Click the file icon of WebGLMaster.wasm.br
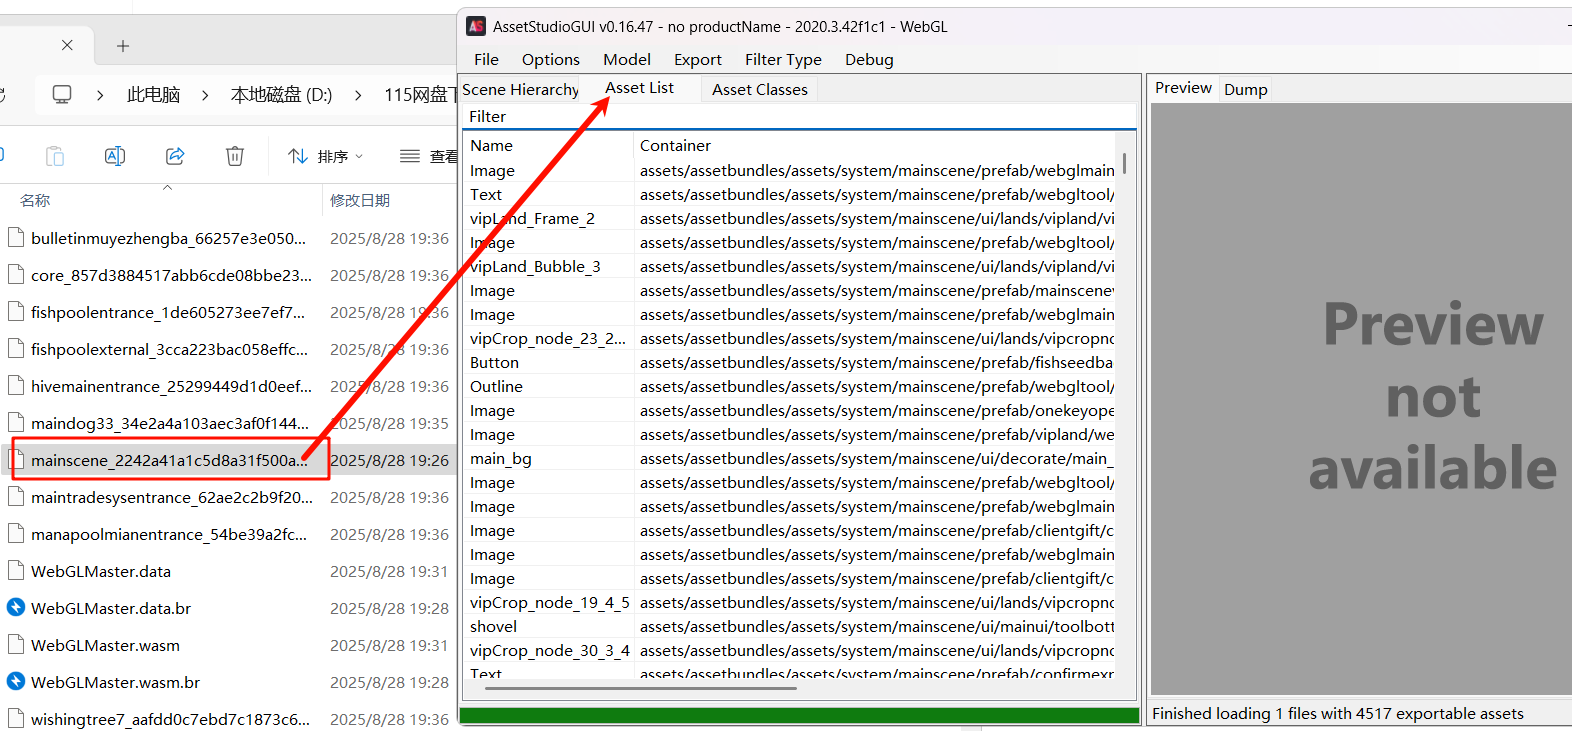This screenshot has width=1572, height=731. pyautogui.click(x=16, y=682)
